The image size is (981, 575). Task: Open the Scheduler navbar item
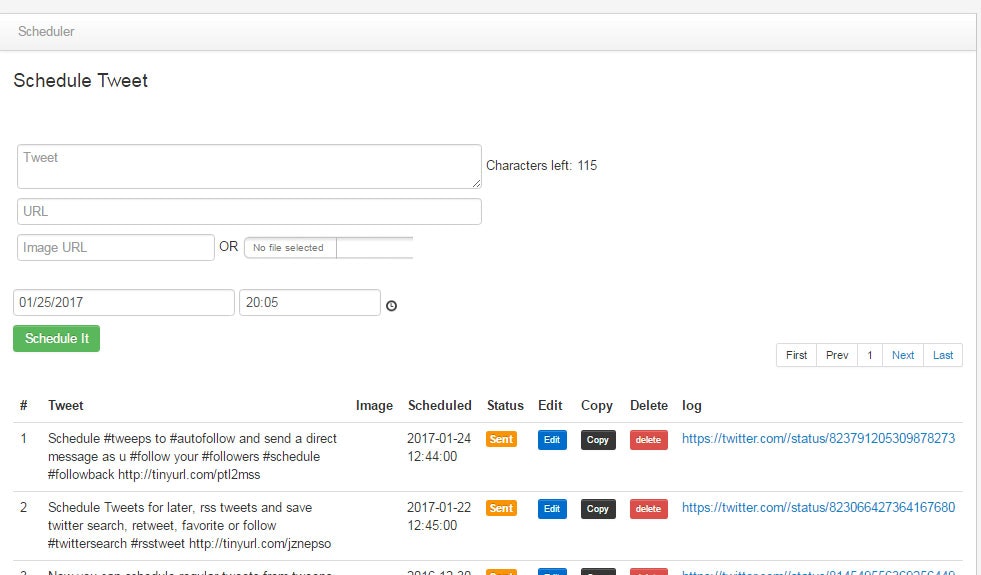46,31
